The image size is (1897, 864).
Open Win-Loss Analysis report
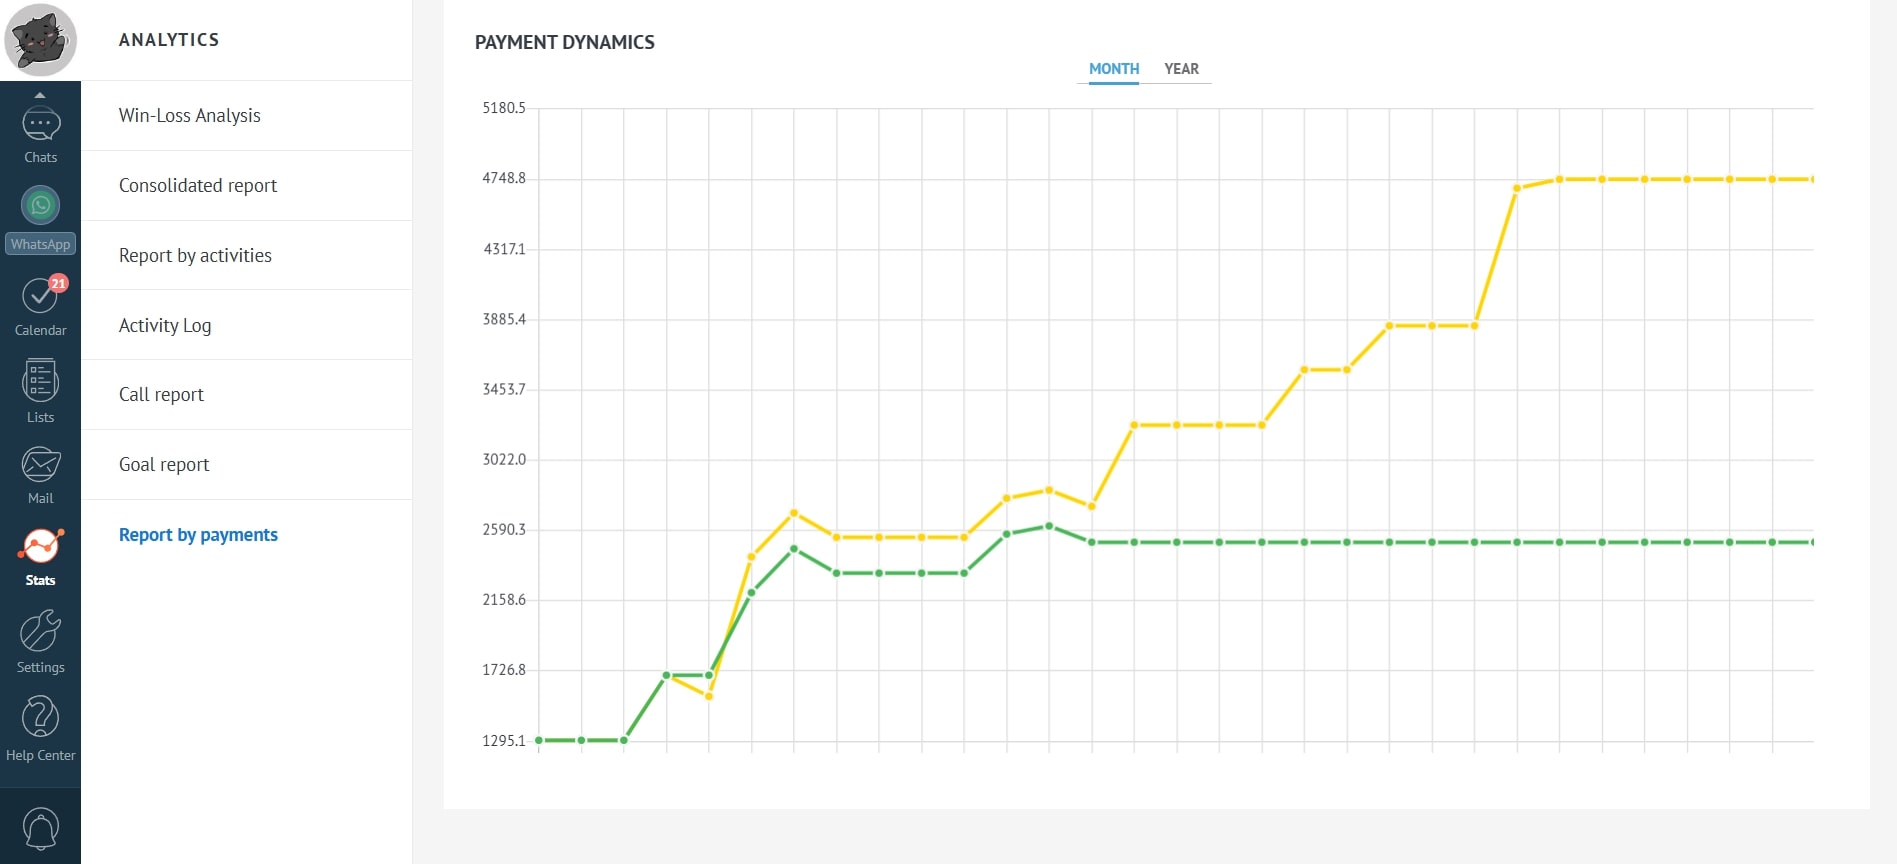(189, 116)
